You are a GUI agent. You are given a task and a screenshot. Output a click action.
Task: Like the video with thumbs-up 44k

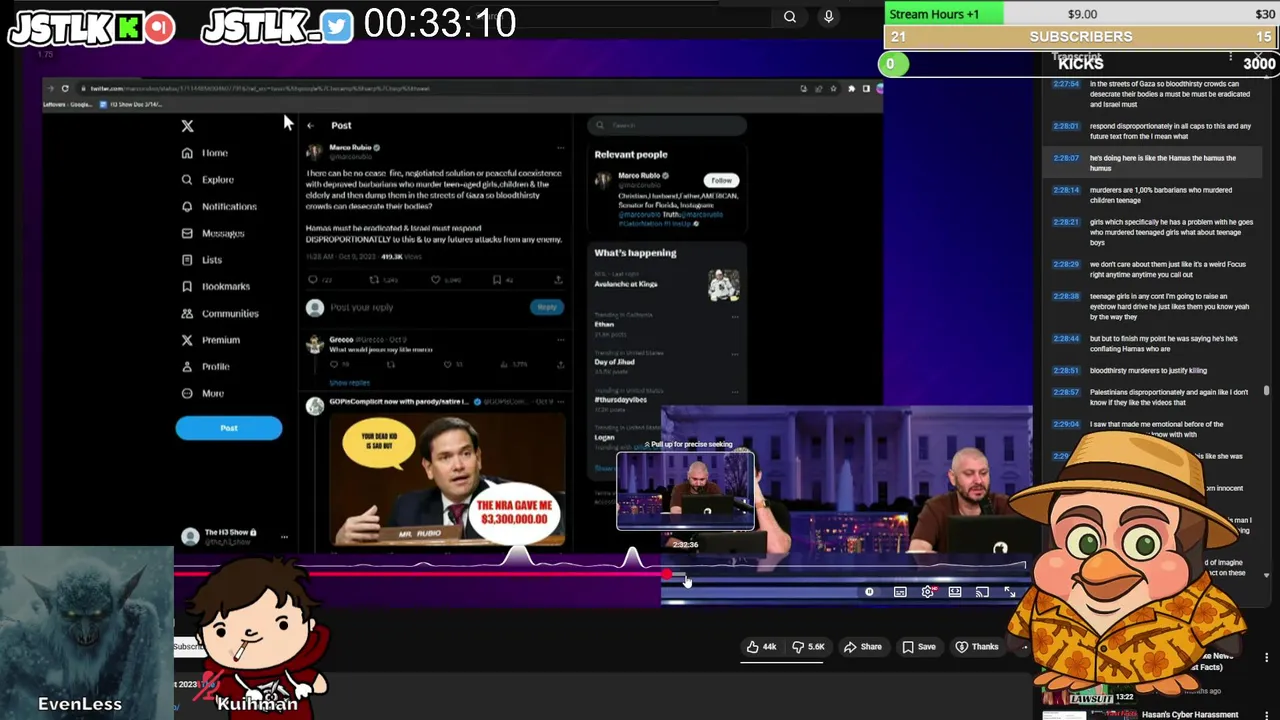coord(761,647)
